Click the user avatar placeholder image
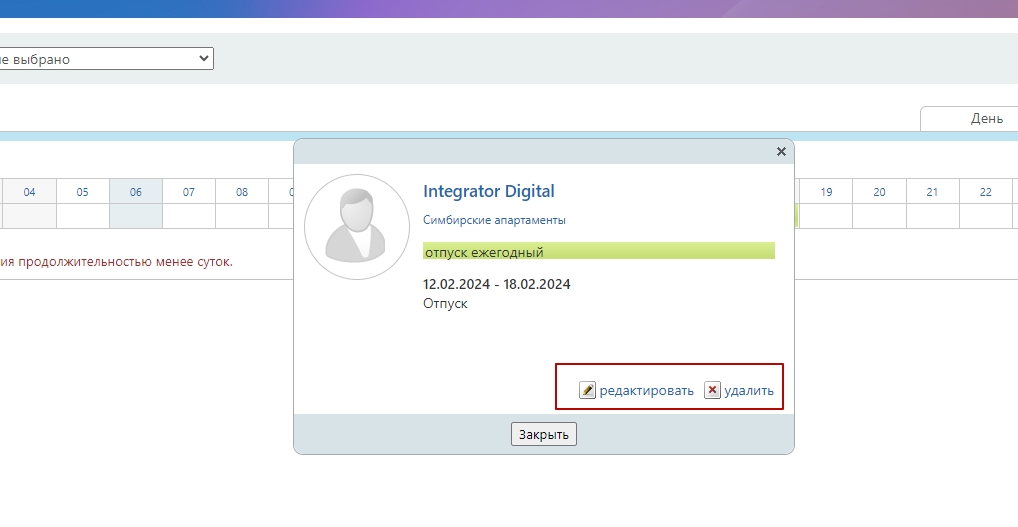Screen dimensions: 1018x527 tap(357, 227)
